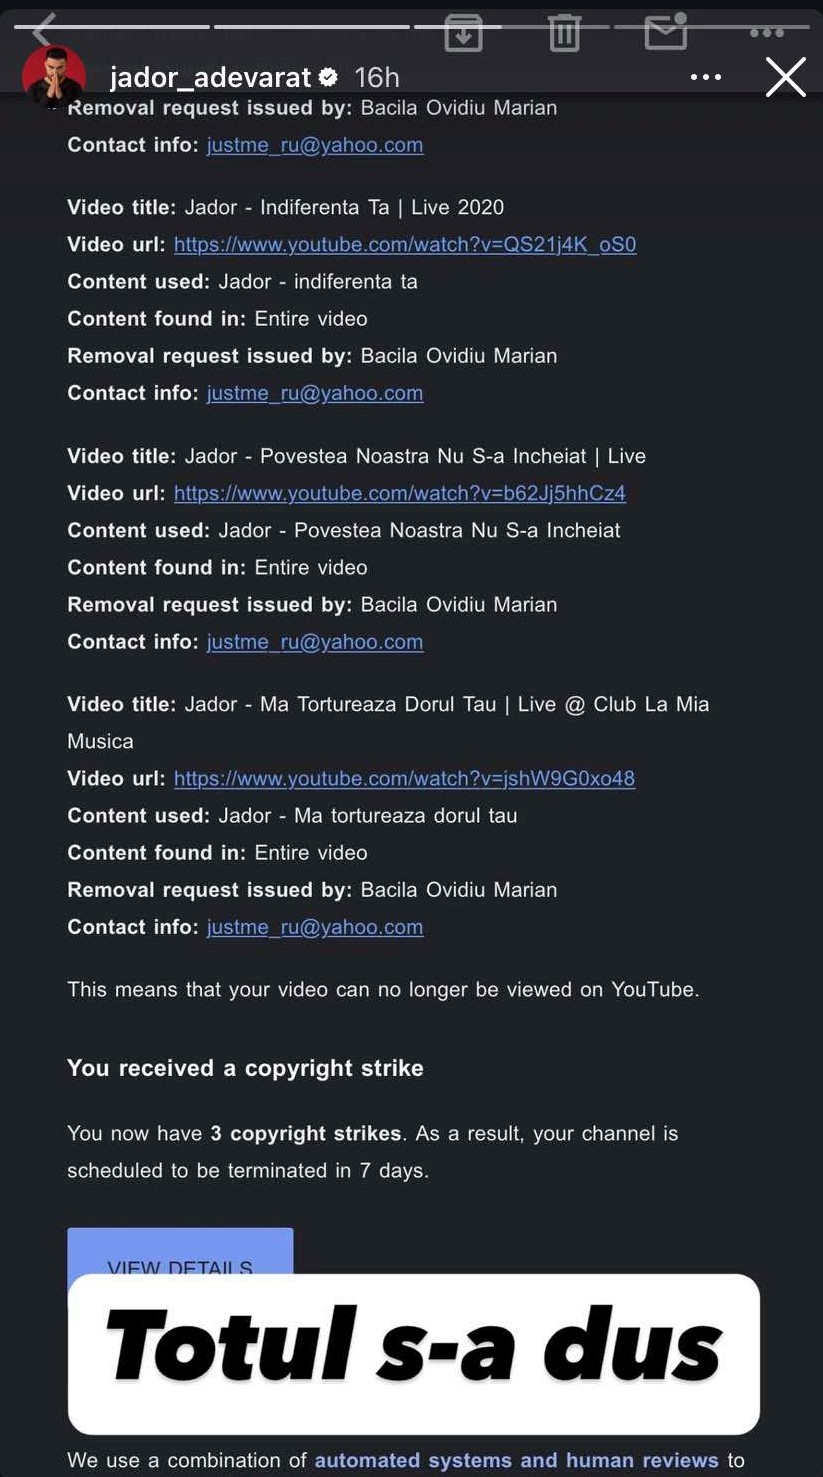Tap the topmost justme_ru@yahoo.com email link
823x1477 pixels.
[315, 145]
